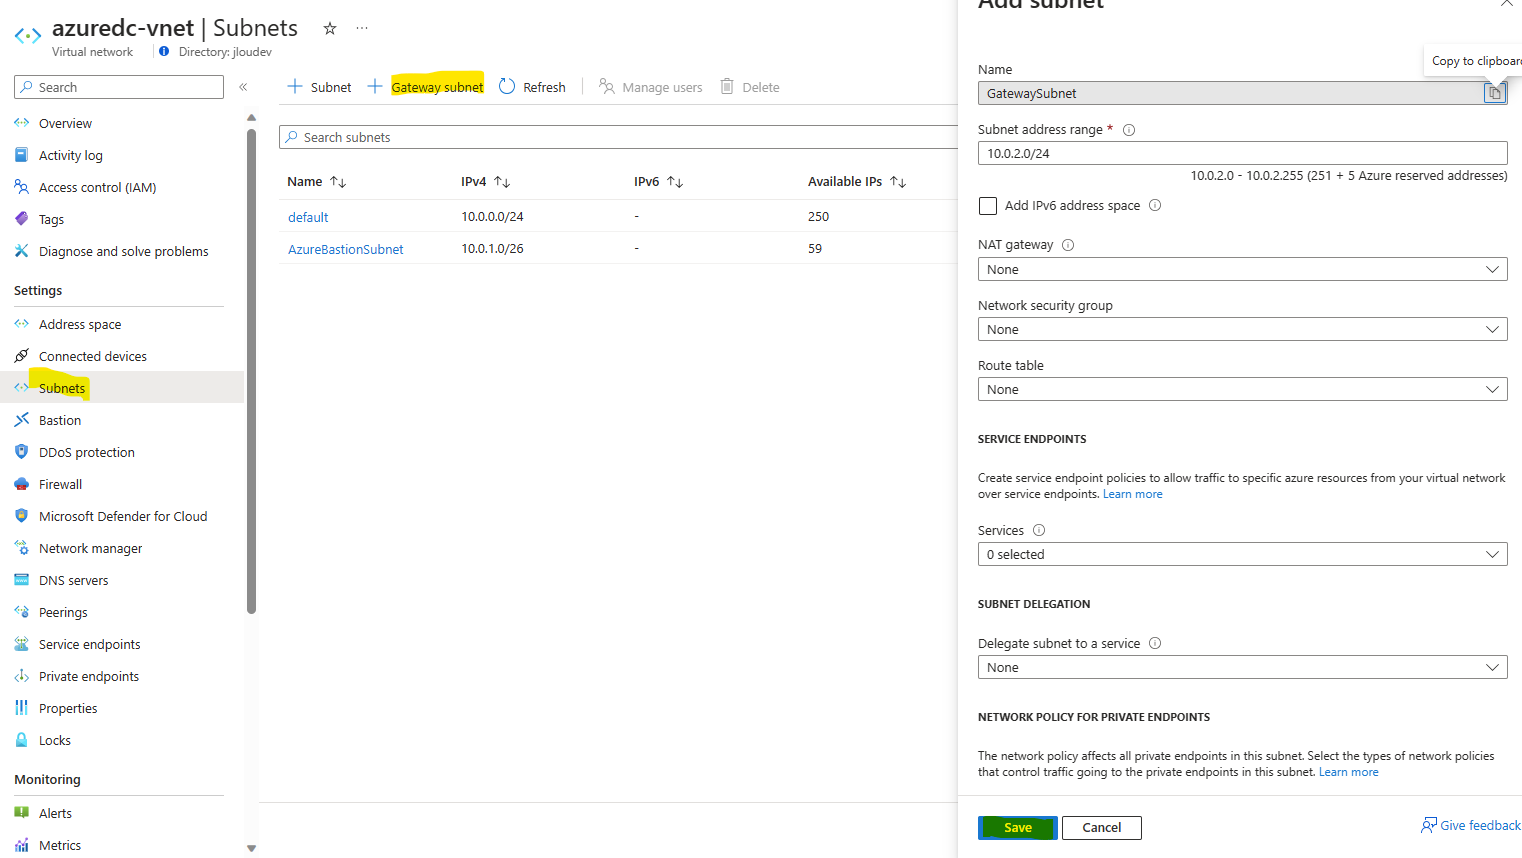Click the Alerts icon
The height and width of the screenshot is (858, 1522).
click(22, 813)
